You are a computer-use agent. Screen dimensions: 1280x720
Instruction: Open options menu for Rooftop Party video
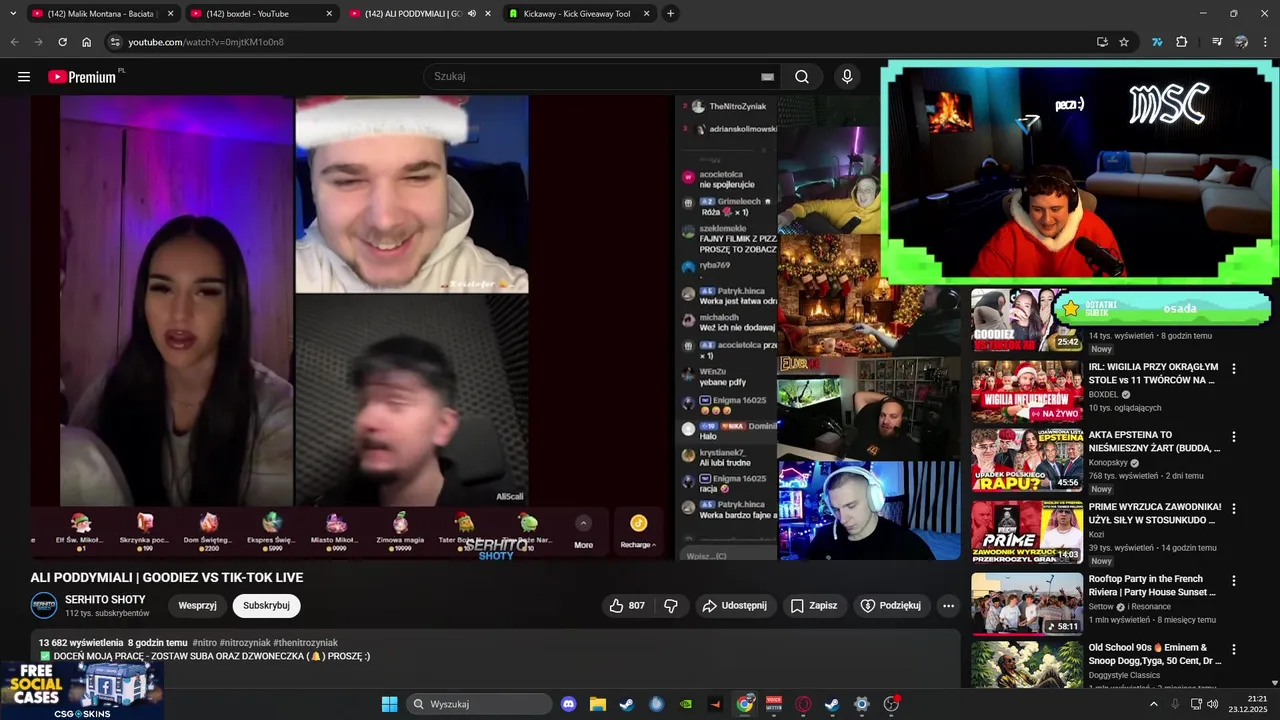point(1233,581)
